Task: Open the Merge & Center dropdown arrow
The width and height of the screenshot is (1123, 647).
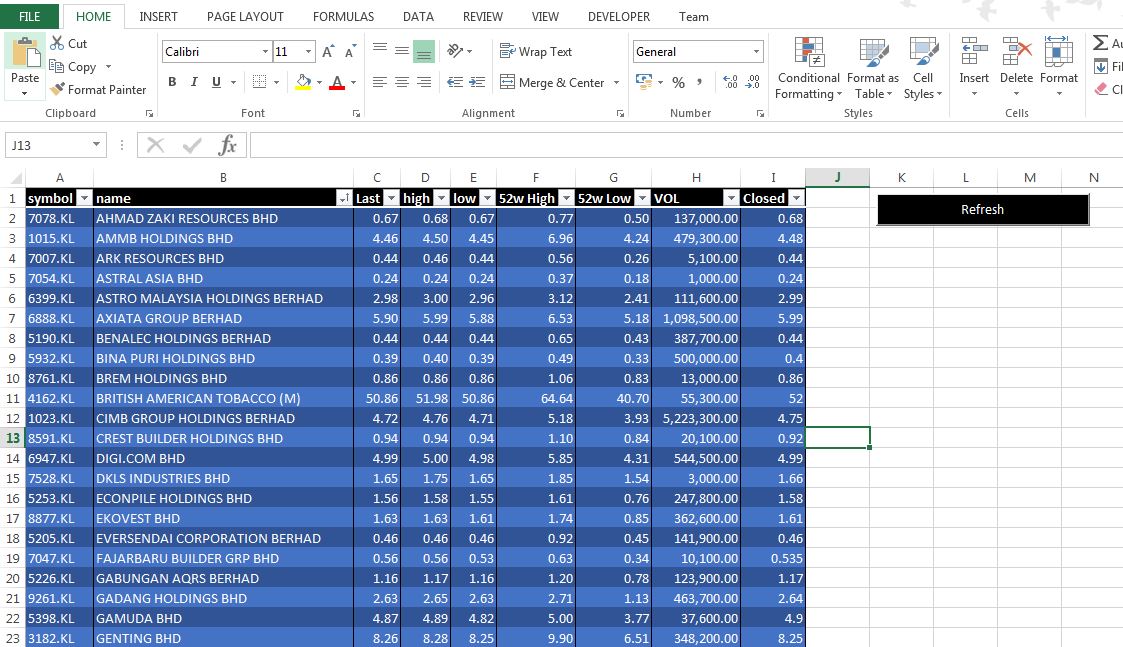Action: 617,82
